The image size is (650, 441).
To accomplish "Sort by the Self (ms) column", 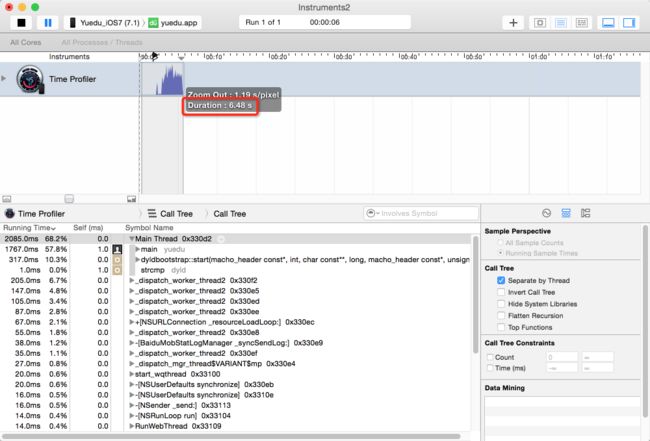I will (x=88, y=228).
